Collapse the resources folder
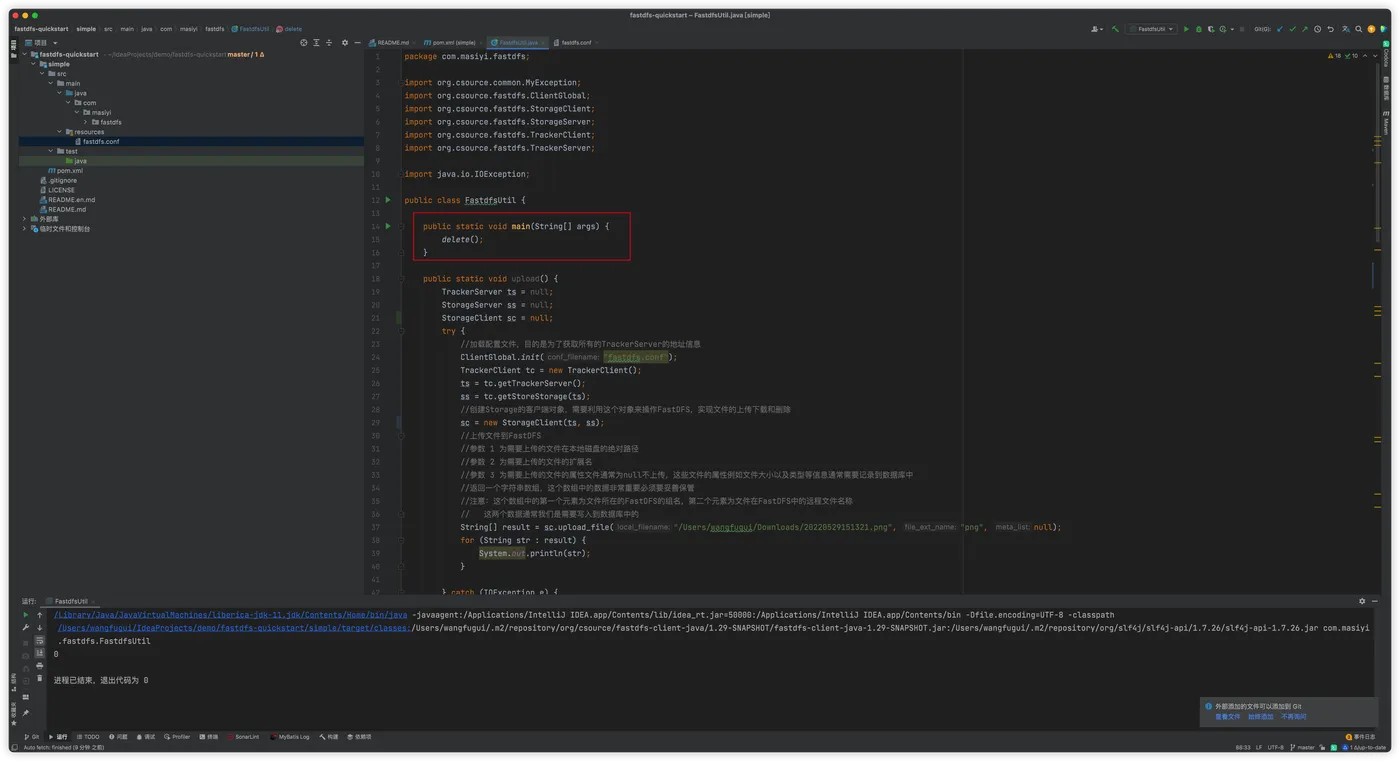Viewport: 1400px width, 761px height. [x=59, y=132]
